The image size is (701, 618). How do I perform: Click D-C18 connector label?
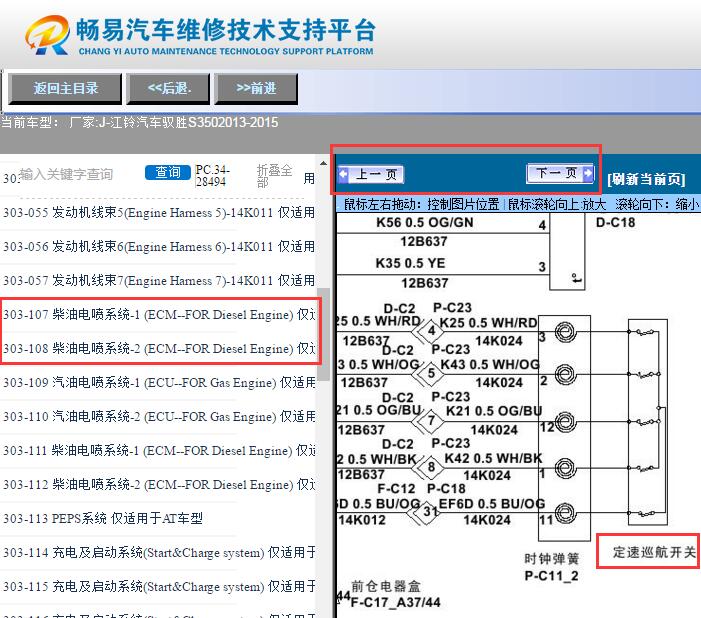[615, 222]
